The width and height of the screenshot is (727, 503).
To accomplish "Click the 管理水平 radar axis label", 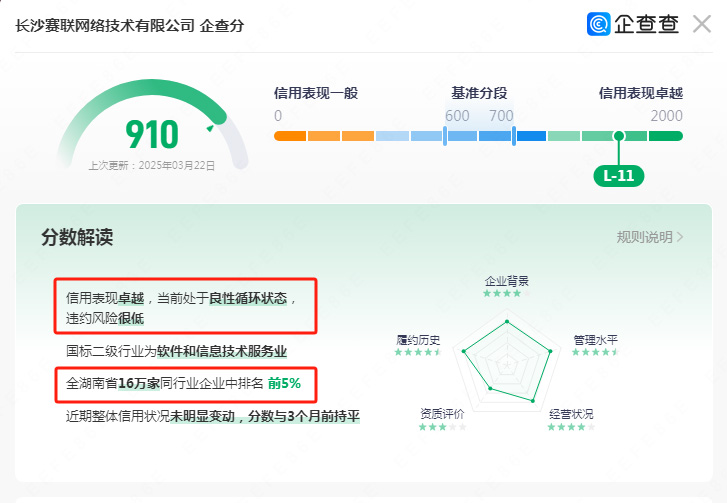I will pos(595,339).
